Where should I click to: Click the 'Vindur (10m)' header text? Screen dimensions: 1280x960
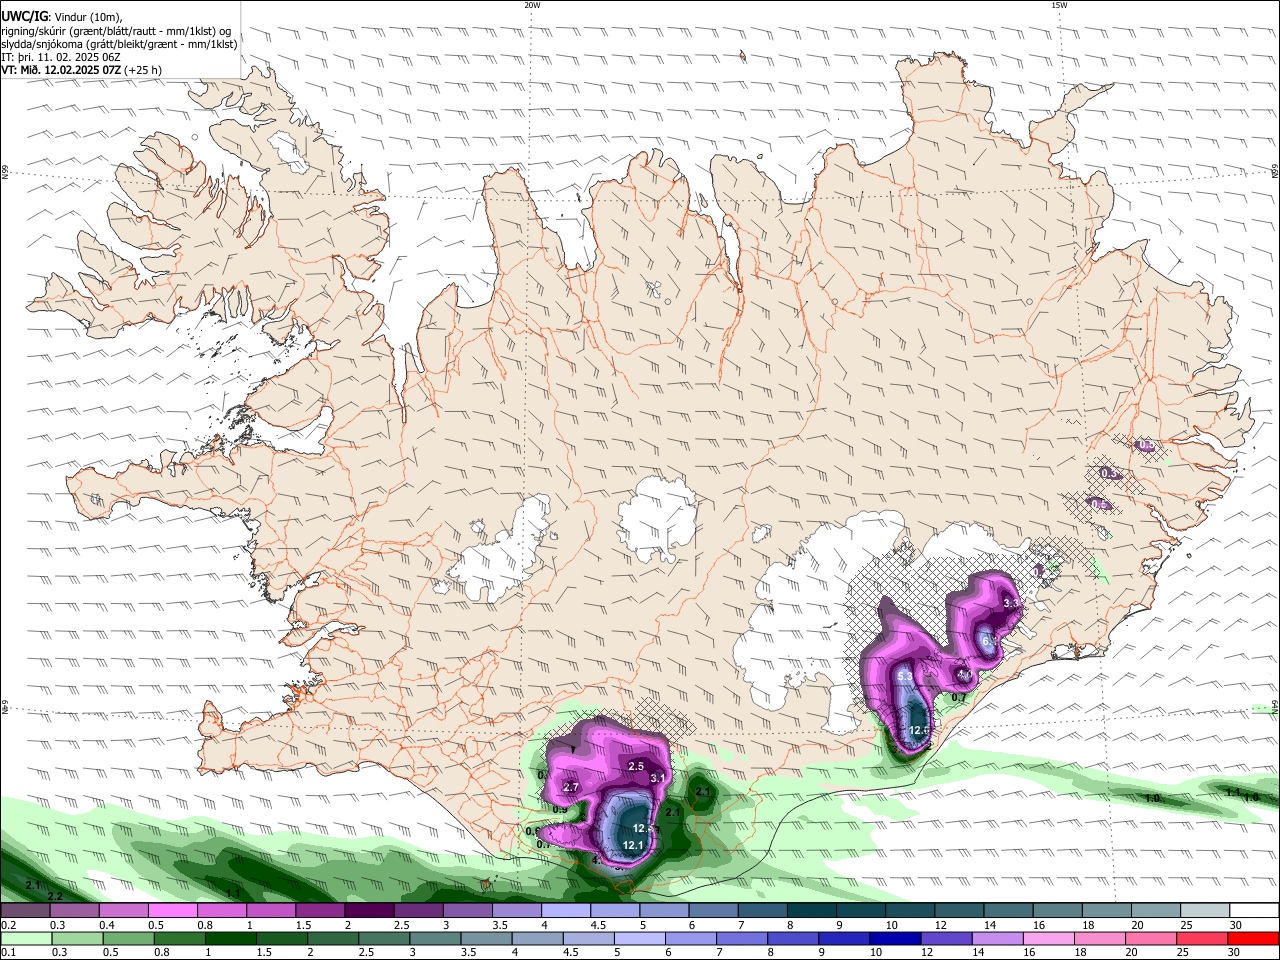pyautogui.click(x=85, y=17)
